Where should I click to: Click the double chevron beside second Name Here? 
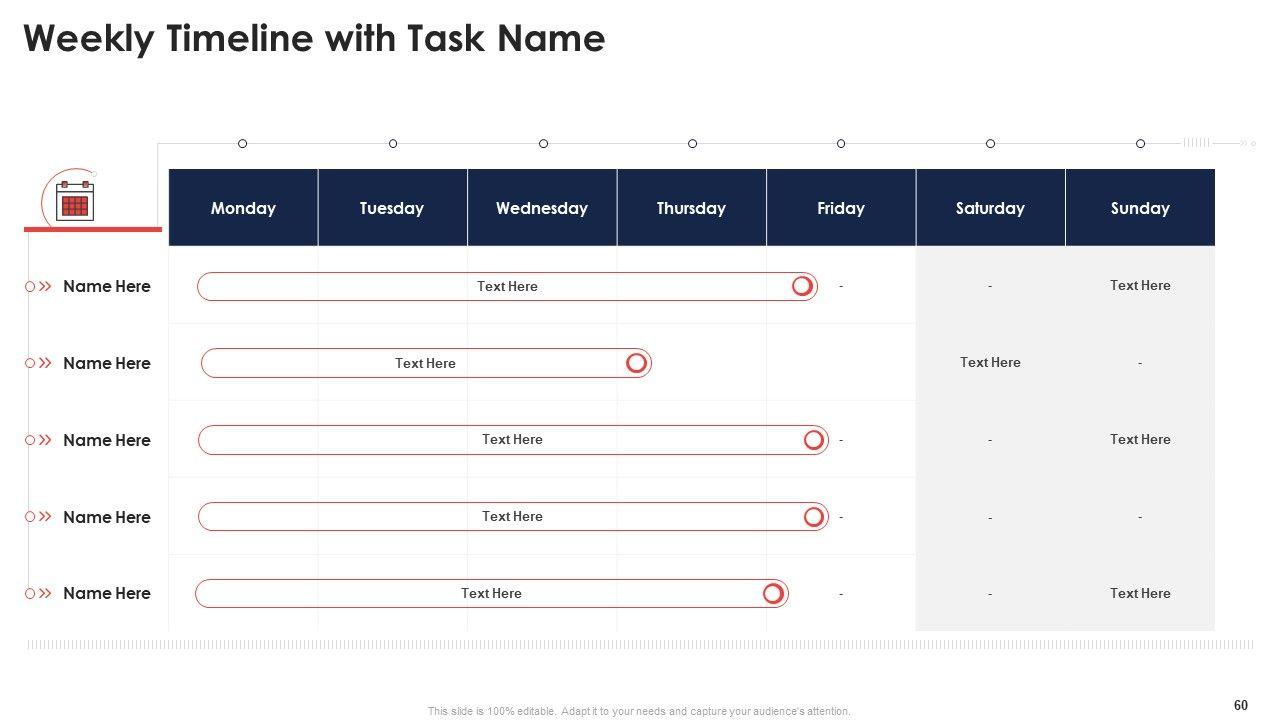click(45, 363)
